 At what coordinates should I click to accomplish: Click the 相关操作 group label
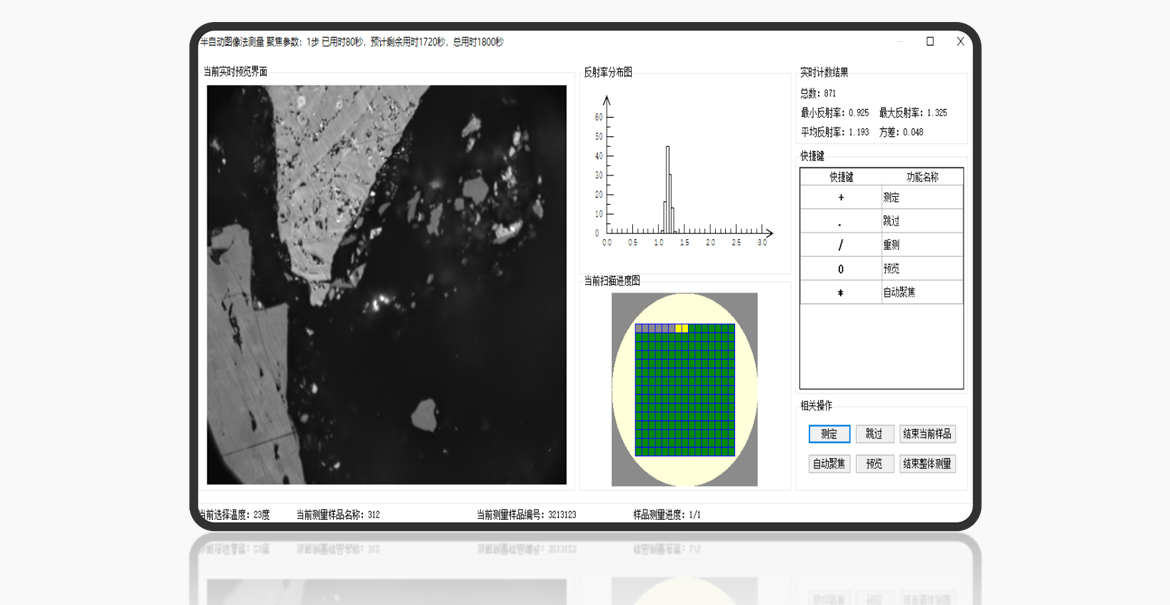pyautogui.click(x=816, y=406)
